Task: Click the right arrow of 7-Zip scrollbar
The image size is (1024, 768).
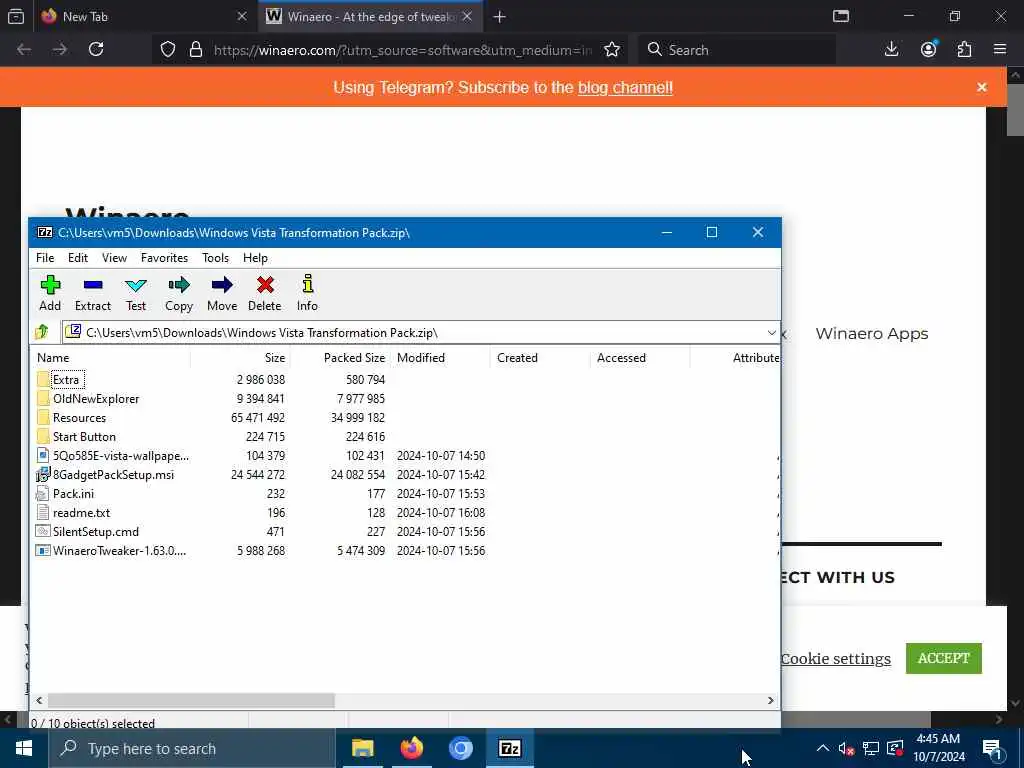Action: (771, 700)
